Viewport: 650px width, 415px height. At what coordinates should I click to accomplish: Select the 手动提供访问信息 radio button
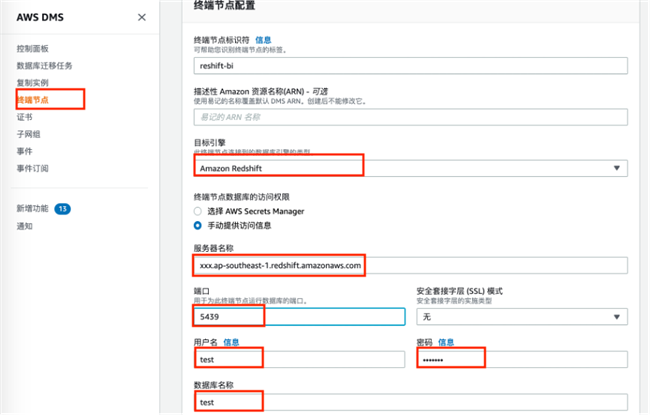pyautogui.click(x=198, y=226)
